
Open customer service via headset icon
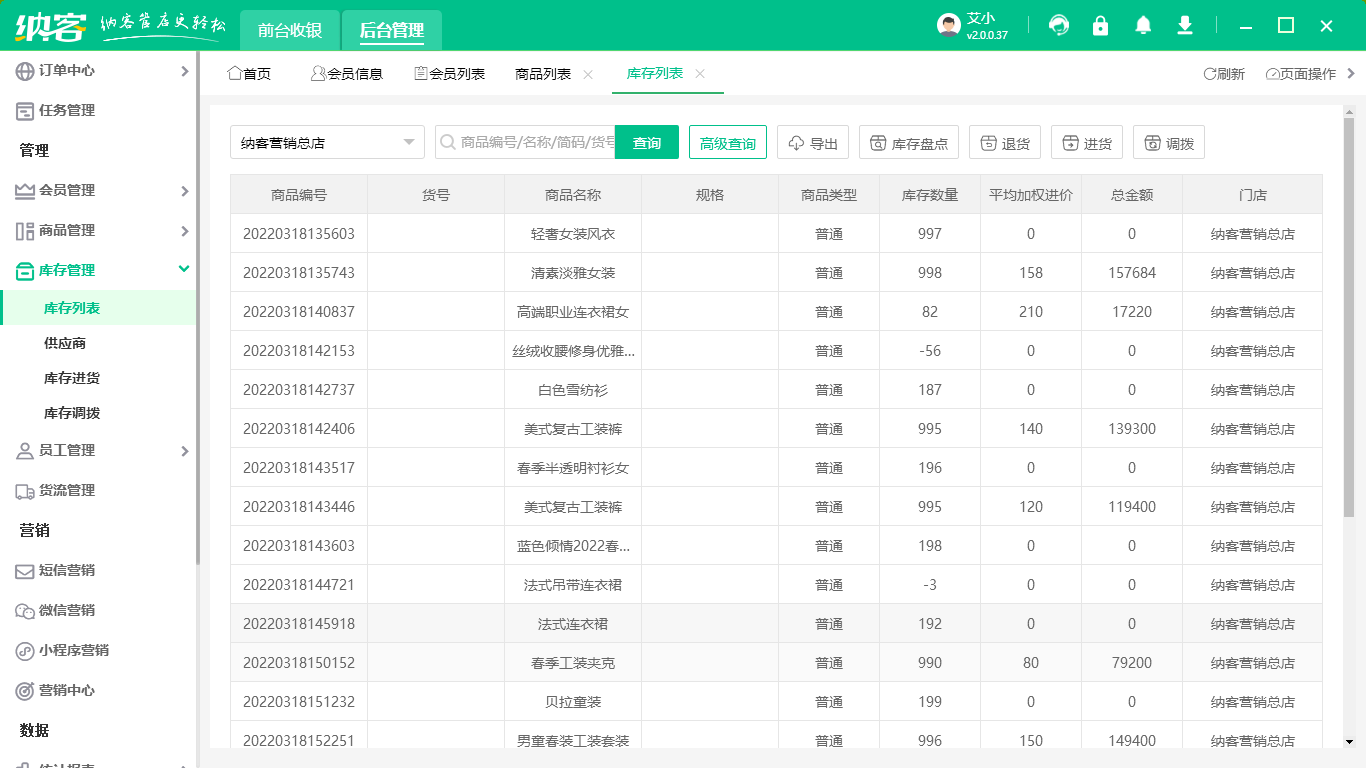[x=1059, y=25]
